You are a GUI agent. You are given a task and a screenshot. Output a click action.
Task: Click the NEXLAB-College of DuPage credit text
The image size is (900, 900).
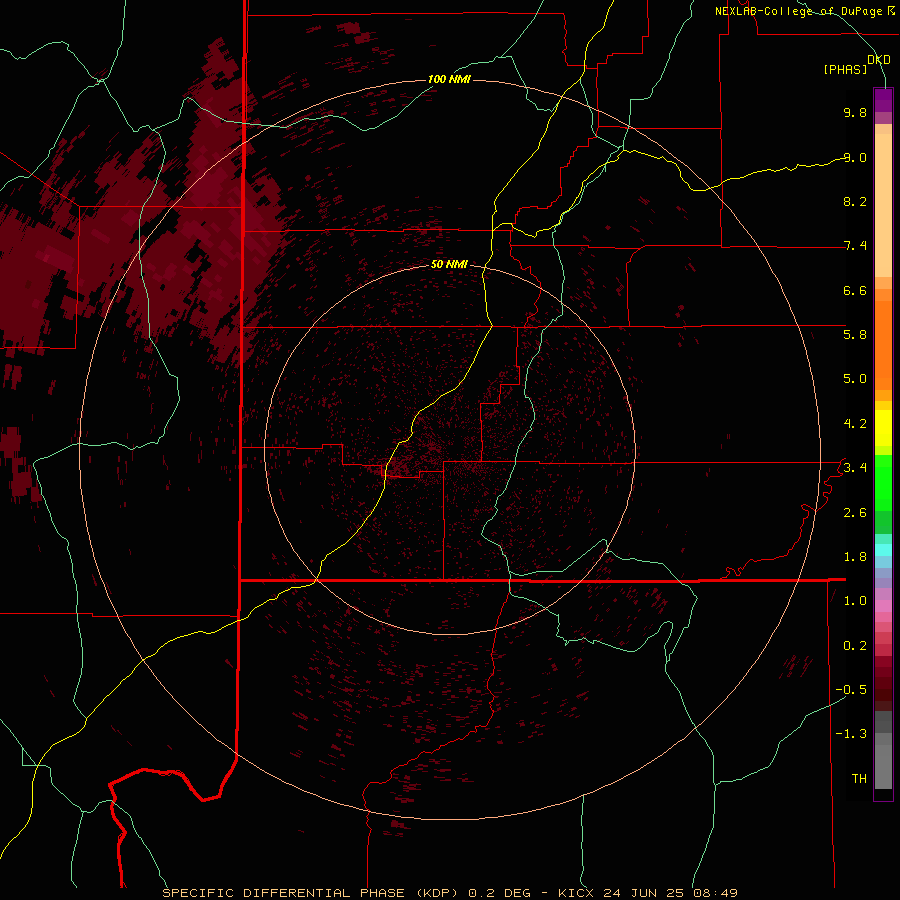[x=799, y=11]
